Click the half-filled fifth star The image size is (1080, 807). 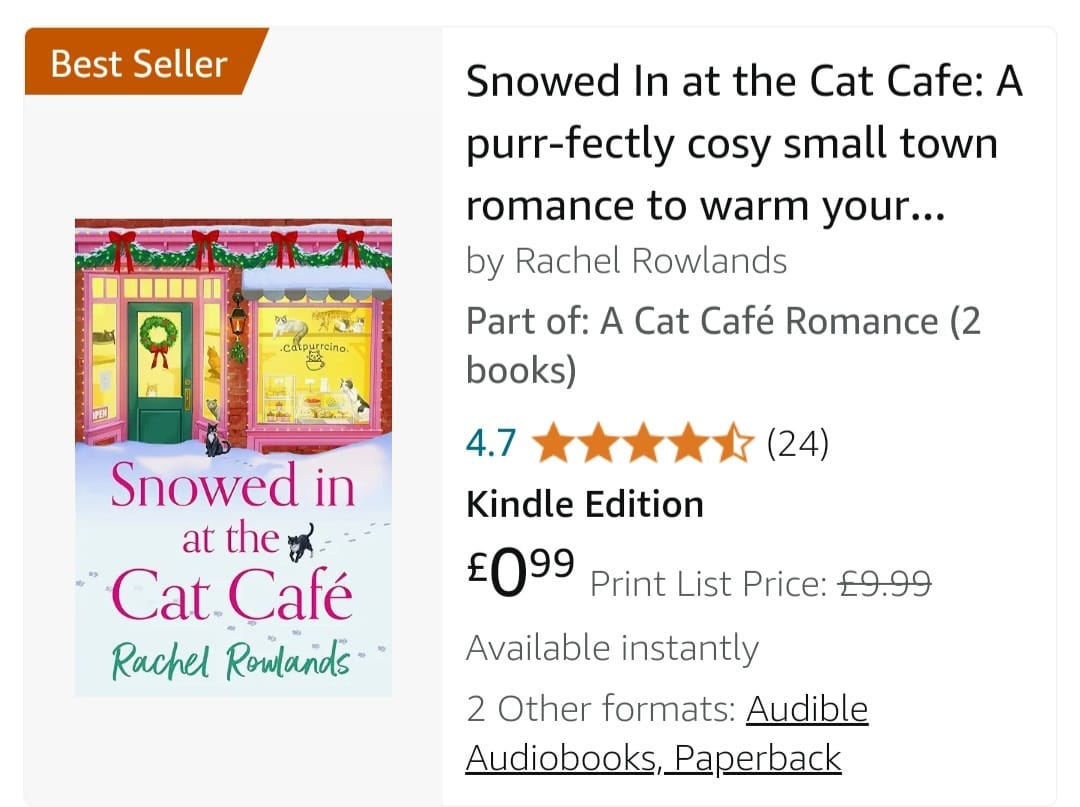click(x=732, y=443)
